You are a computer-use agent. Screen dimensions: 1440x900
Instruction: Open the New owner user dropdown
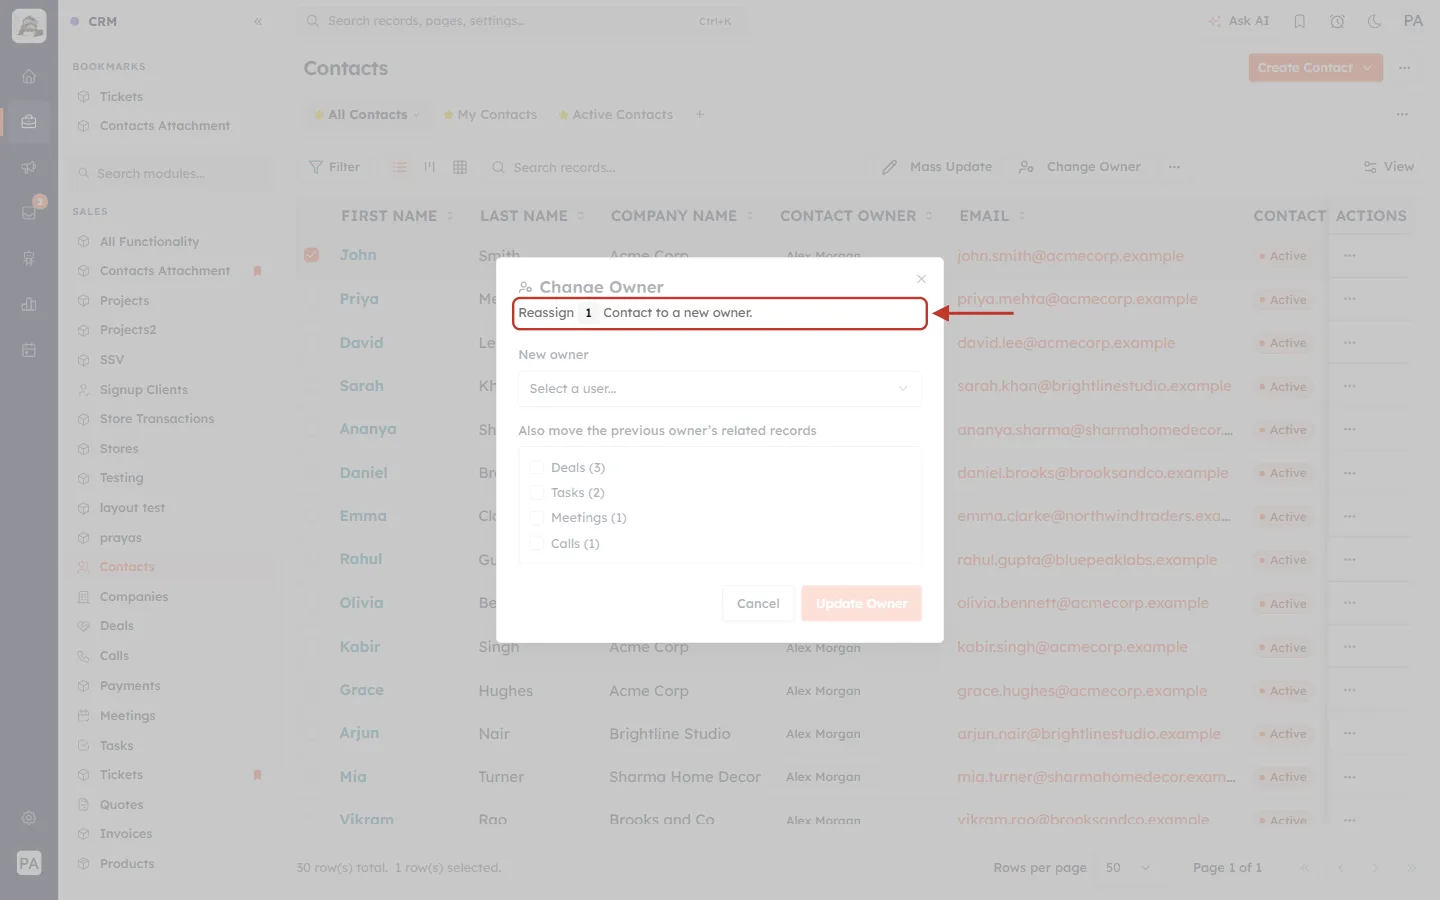719,389
